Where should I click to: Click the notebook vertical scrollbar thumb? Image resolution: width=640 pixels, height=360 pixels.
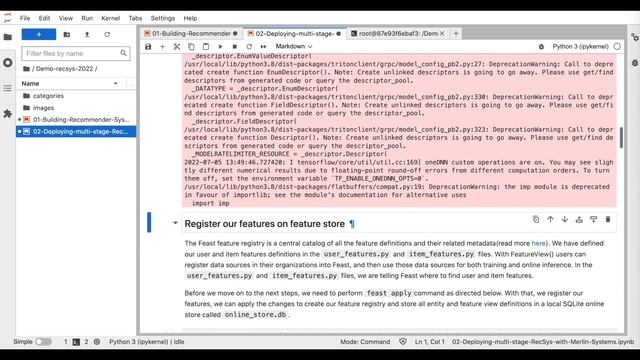click(x=621, y=138)
